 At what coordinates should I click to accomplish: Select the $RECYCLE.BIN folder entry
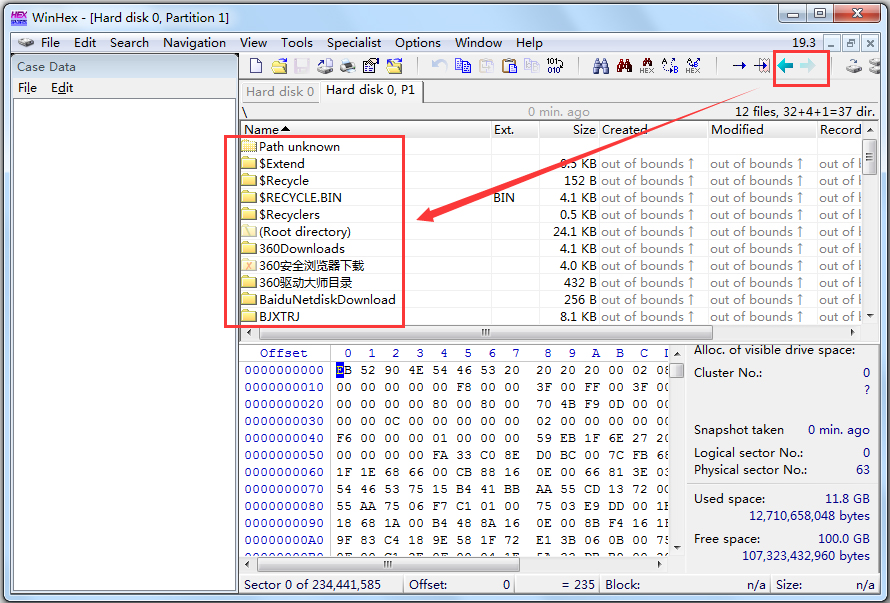[x=300, y=198]
